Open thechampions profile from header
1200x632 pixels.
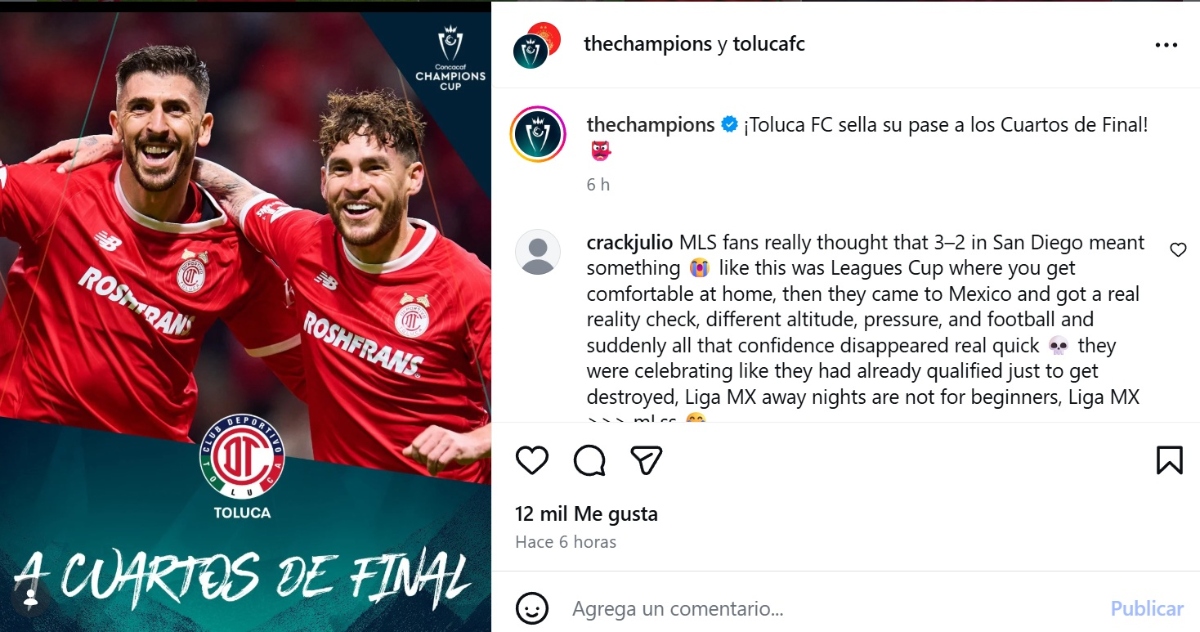647,44
